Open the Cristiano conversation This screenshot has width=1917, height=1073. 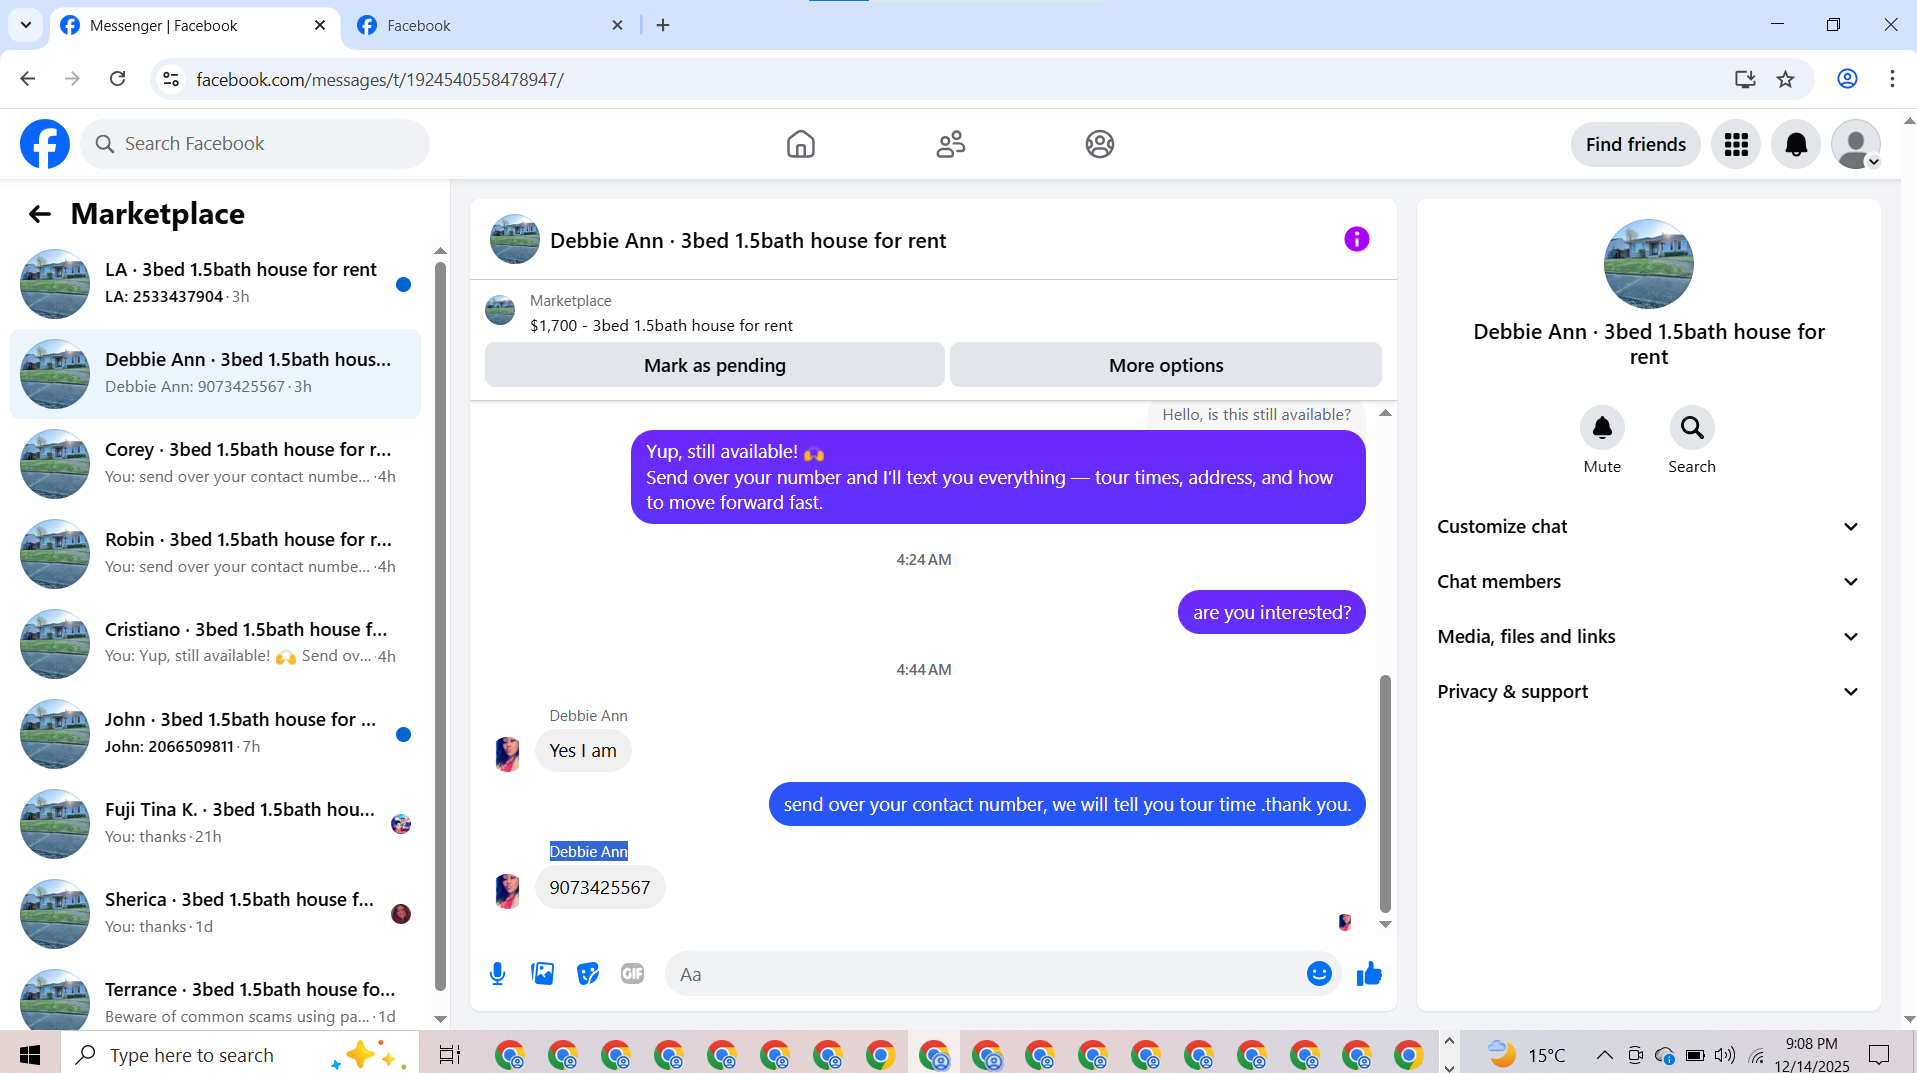point(215,644)
